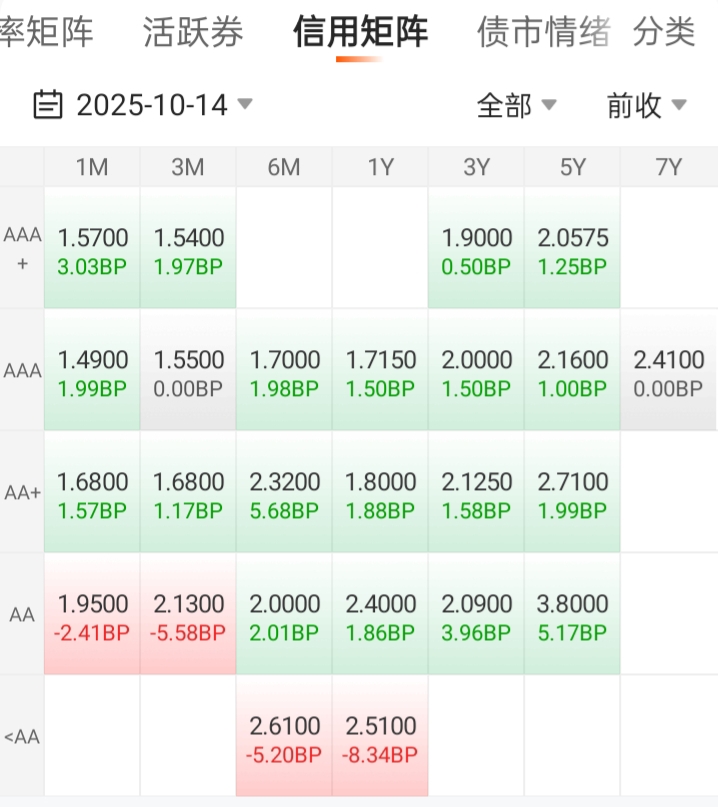Open the 前收 comparison dropdown
The height and width of the screenshot is (807, 718).
coord(646,104)
